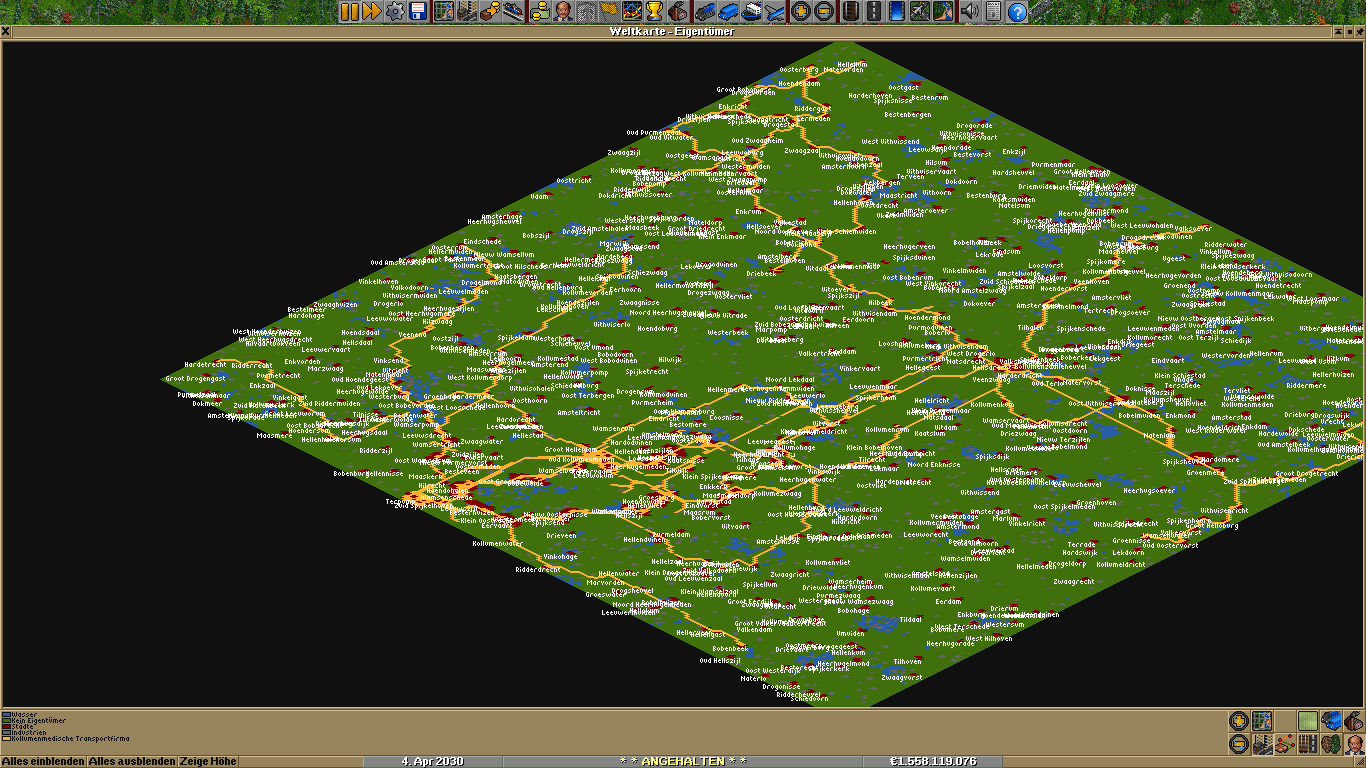Expand the game settings gear dropdown
The width and height of the screenshot is (1366, 768).
click(x=395, y=12)
